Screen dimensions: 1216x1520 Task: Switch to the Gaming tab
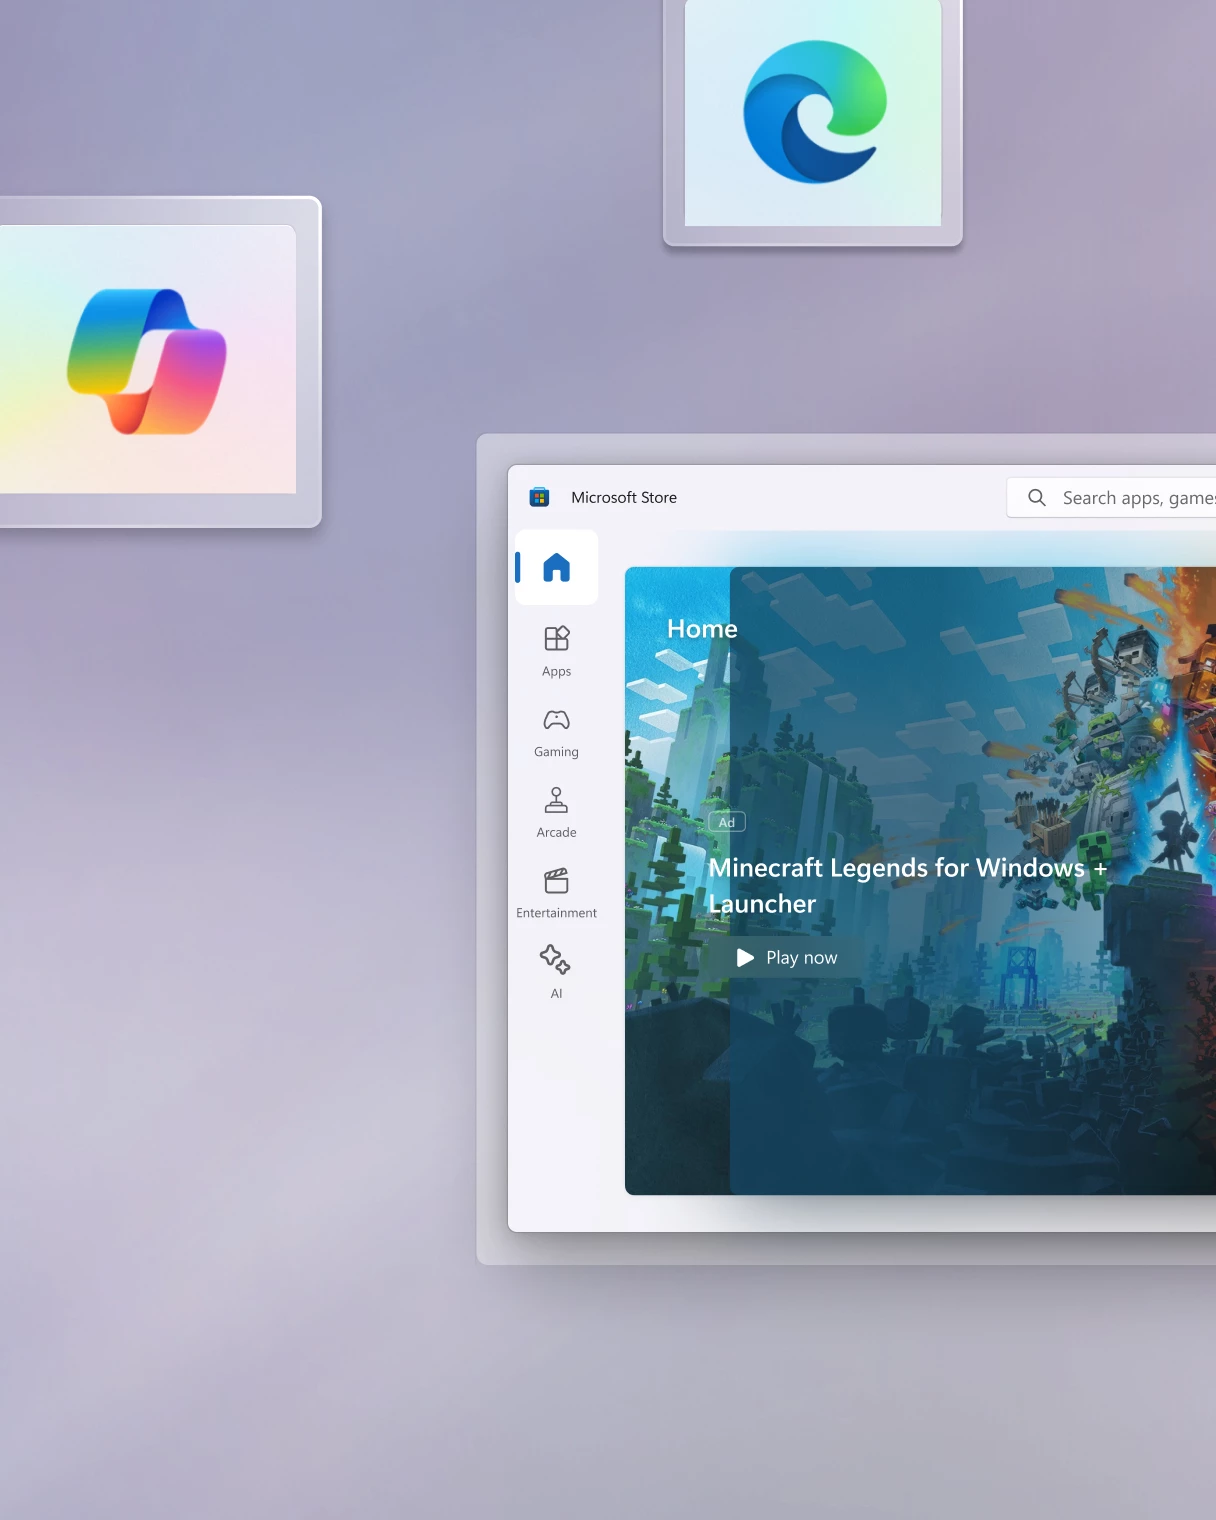pos(556,733)
